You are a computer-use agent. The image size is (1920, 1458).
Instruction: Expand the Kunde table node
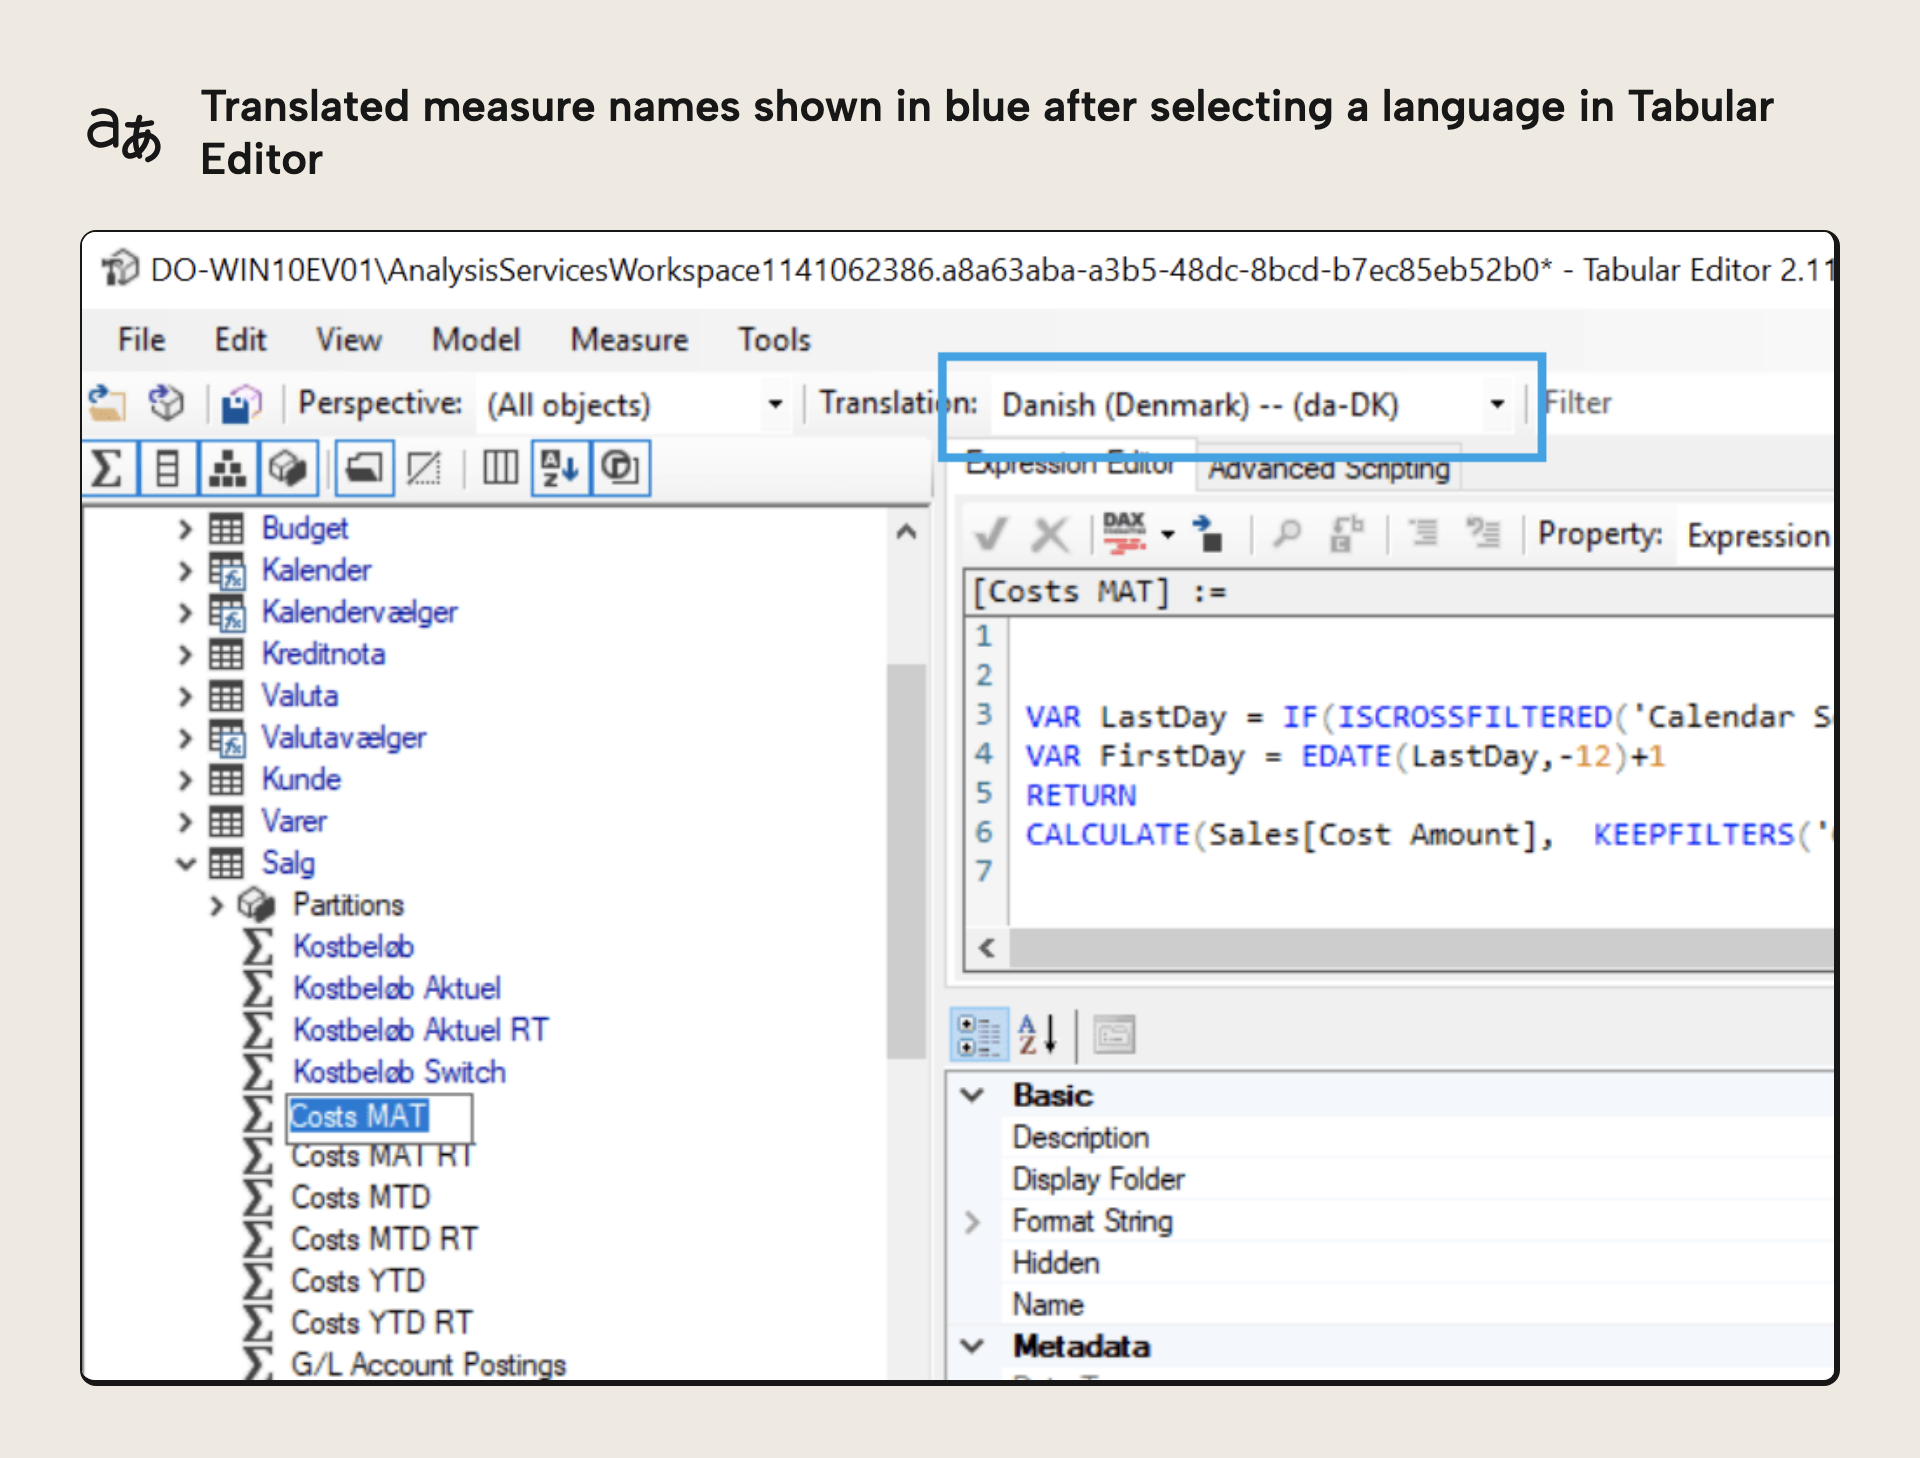click(184, 780)
